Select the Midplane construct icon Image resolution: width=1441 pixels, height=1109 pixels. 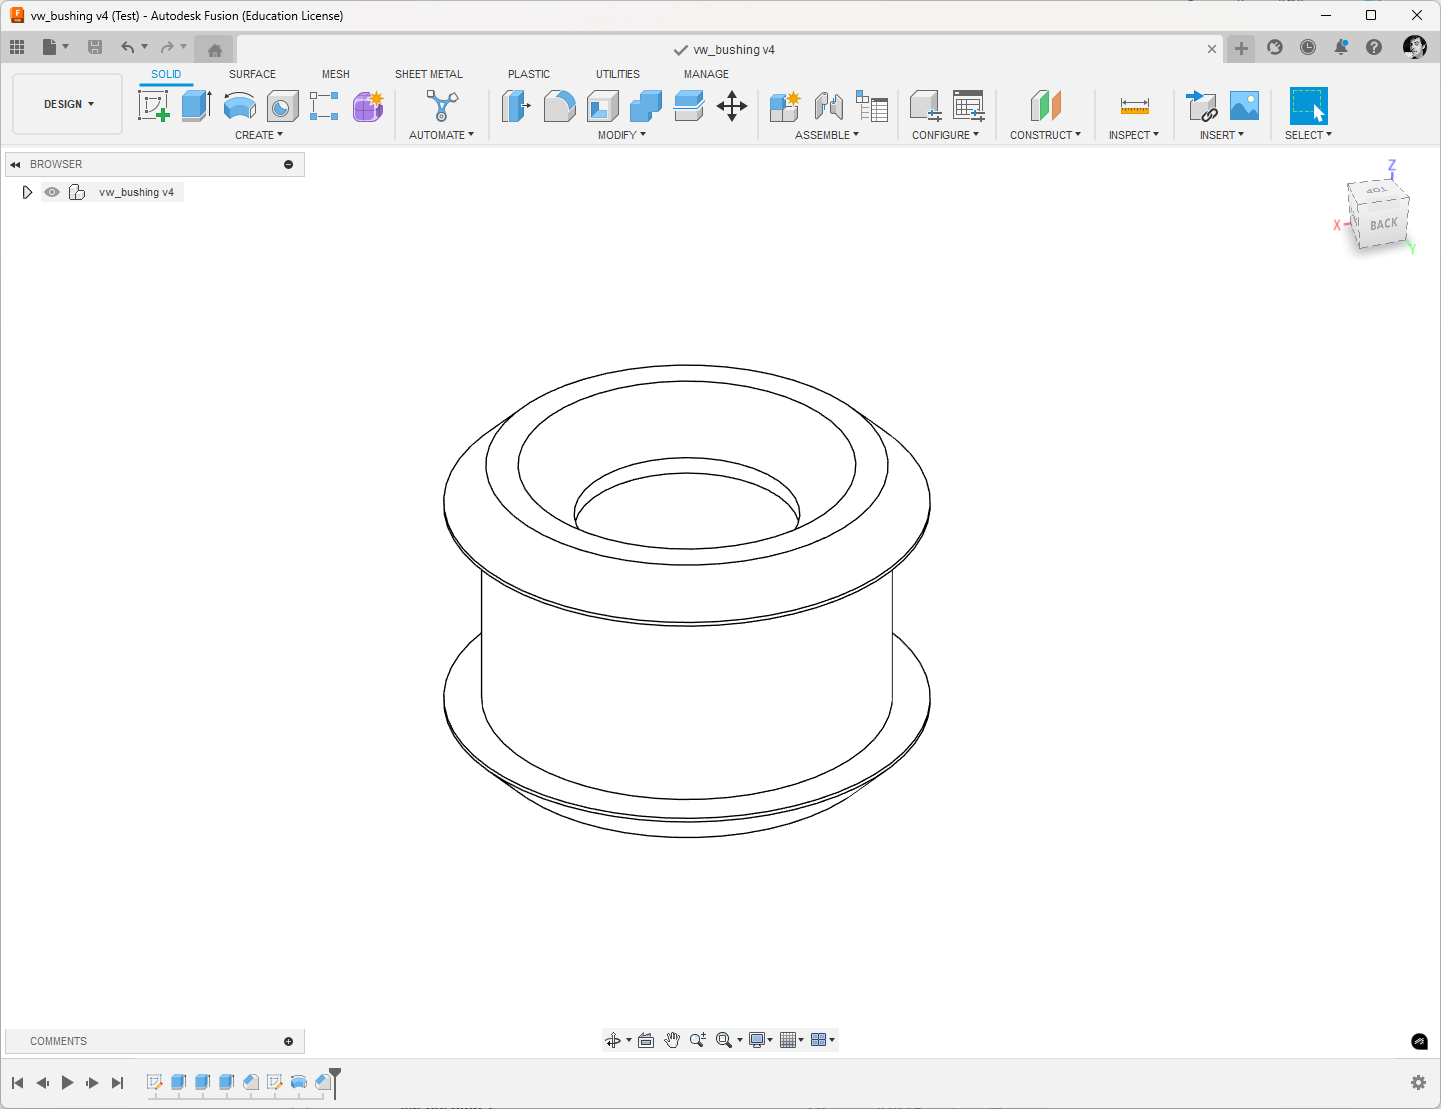1046,106
